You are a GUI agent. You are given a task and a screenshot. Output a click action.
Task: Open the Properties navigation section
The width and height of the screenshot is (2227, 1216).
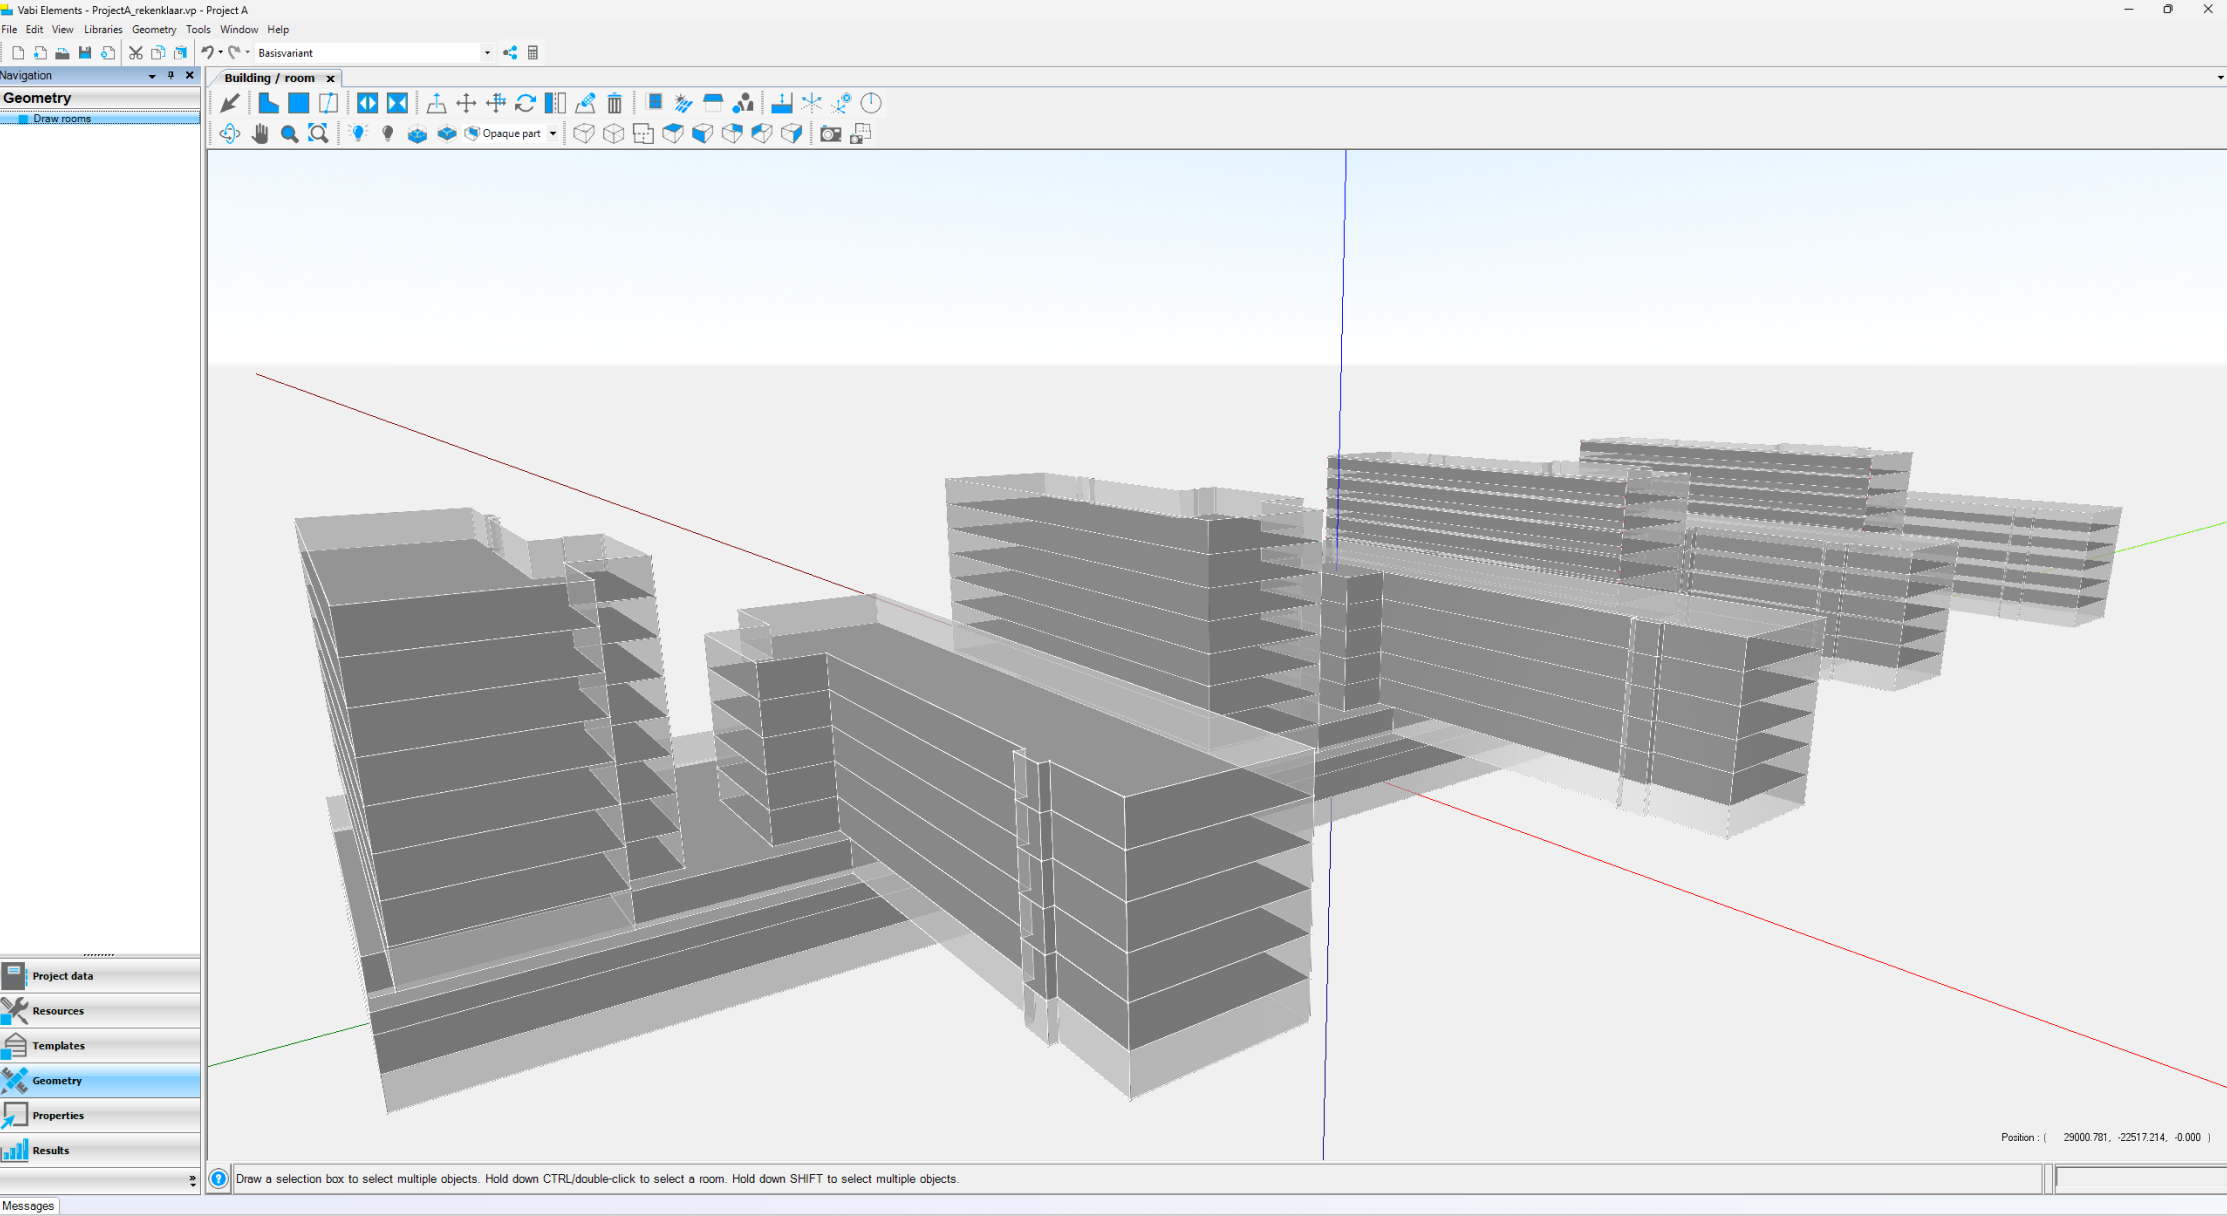(x=58, y=1115)
